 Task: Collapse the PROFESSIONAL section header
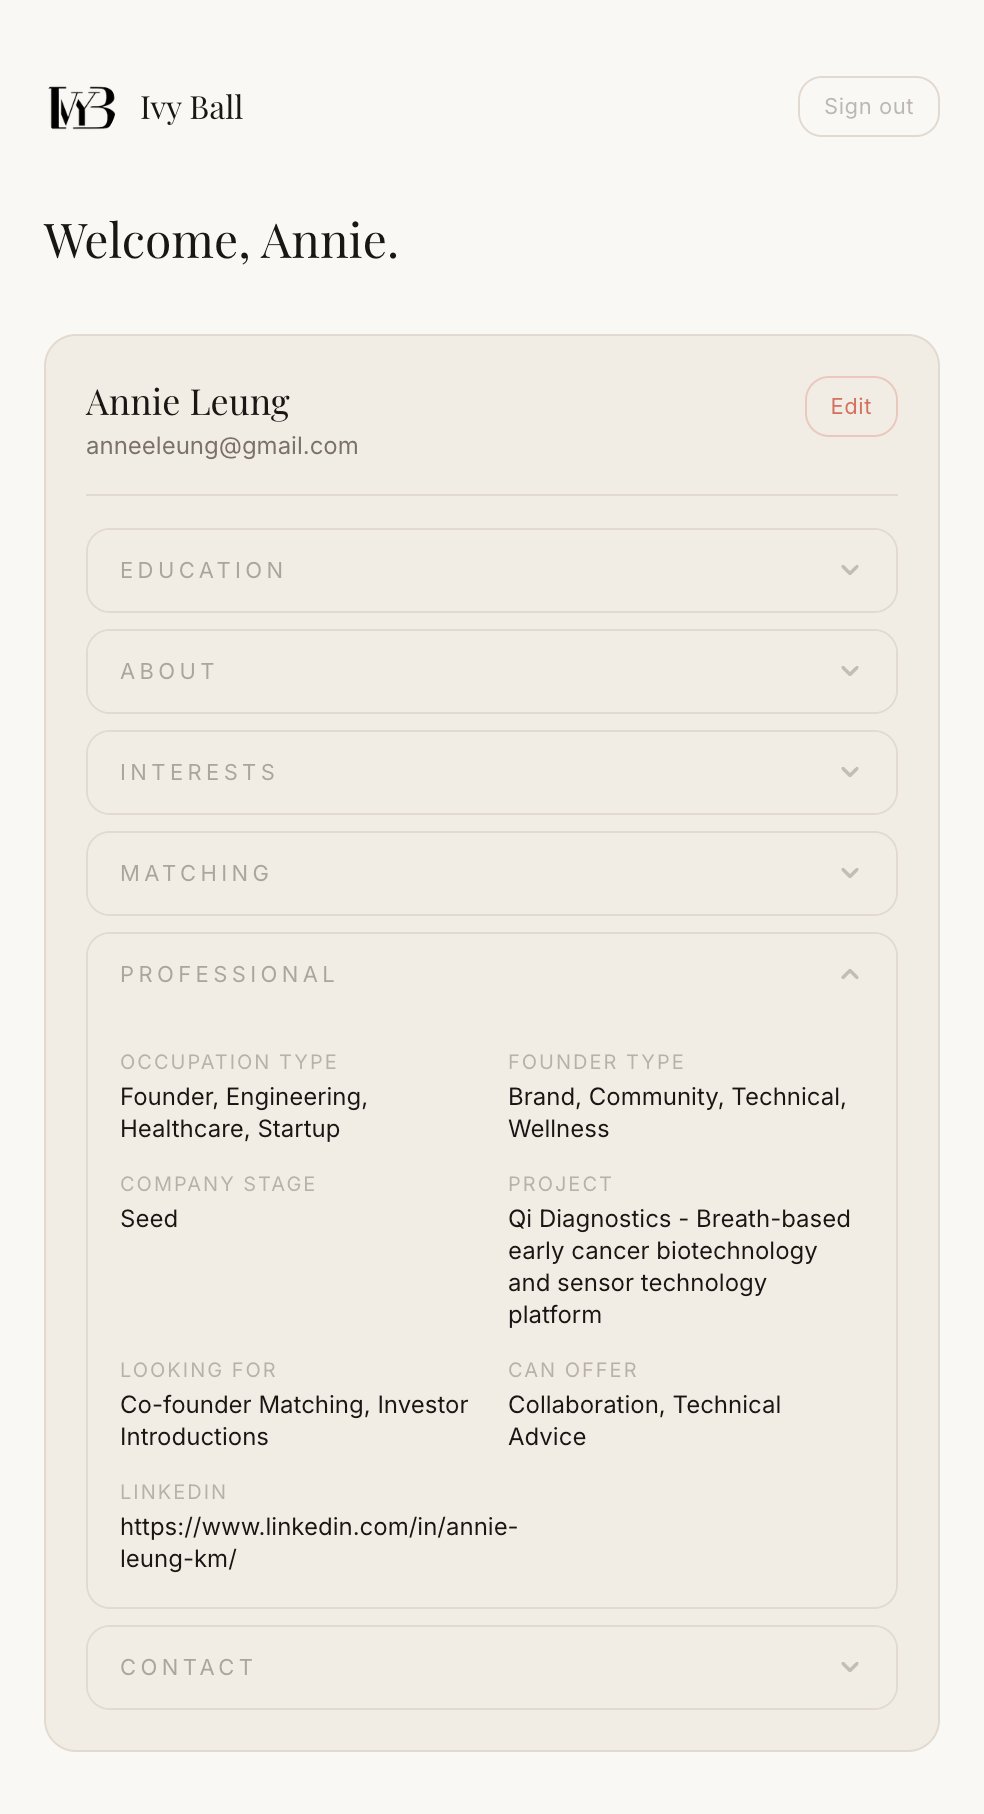tap(492, 974)
